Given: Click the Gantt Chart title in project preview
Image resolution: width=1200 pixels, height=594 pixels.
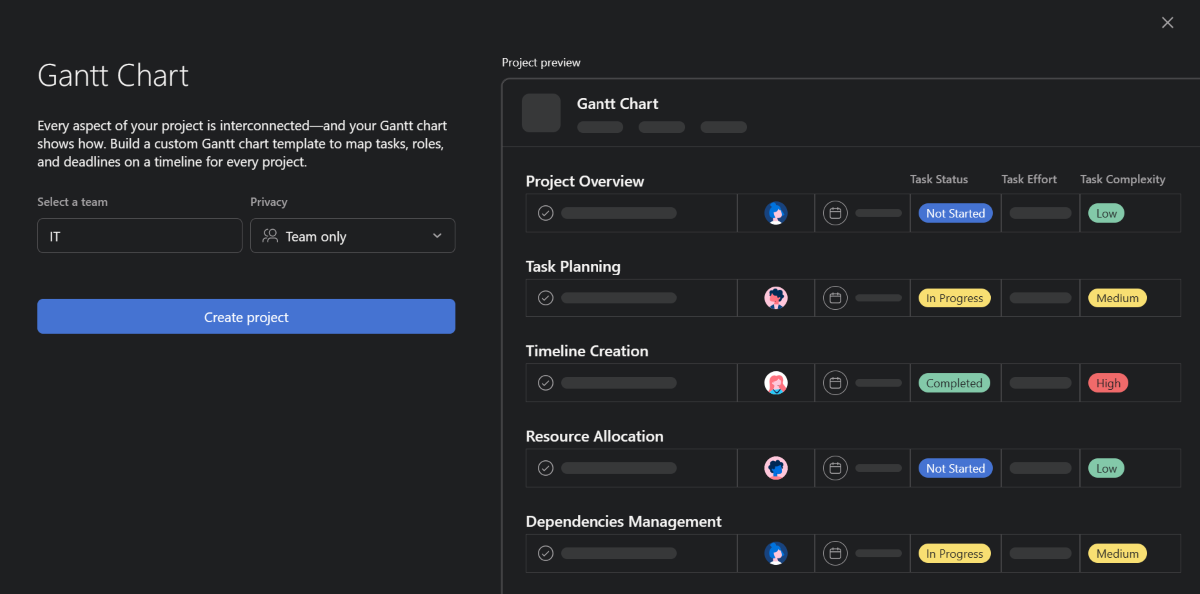Looking at the screenshot, I should pyautogui.click(x=617, y=104).
